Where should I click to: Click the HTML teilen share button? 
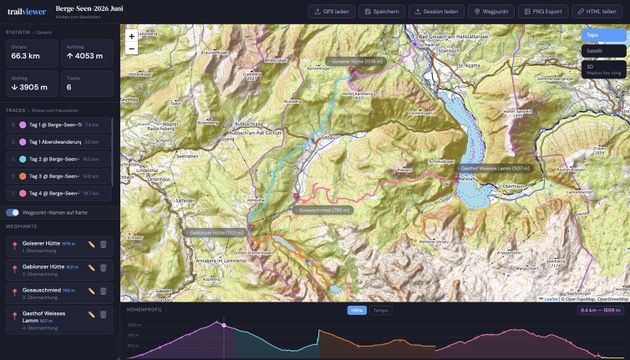597,12
